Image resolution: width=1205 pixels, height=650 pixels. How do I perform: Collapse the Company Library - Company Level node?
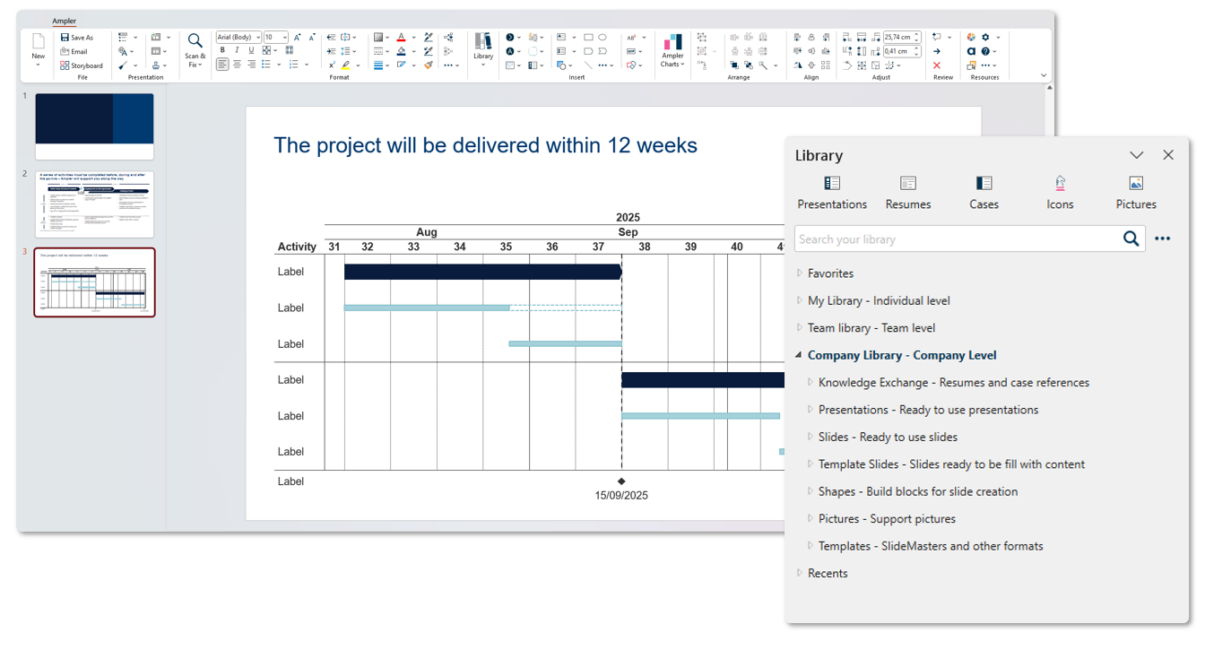pyautogui.click(x=799, y=355)
